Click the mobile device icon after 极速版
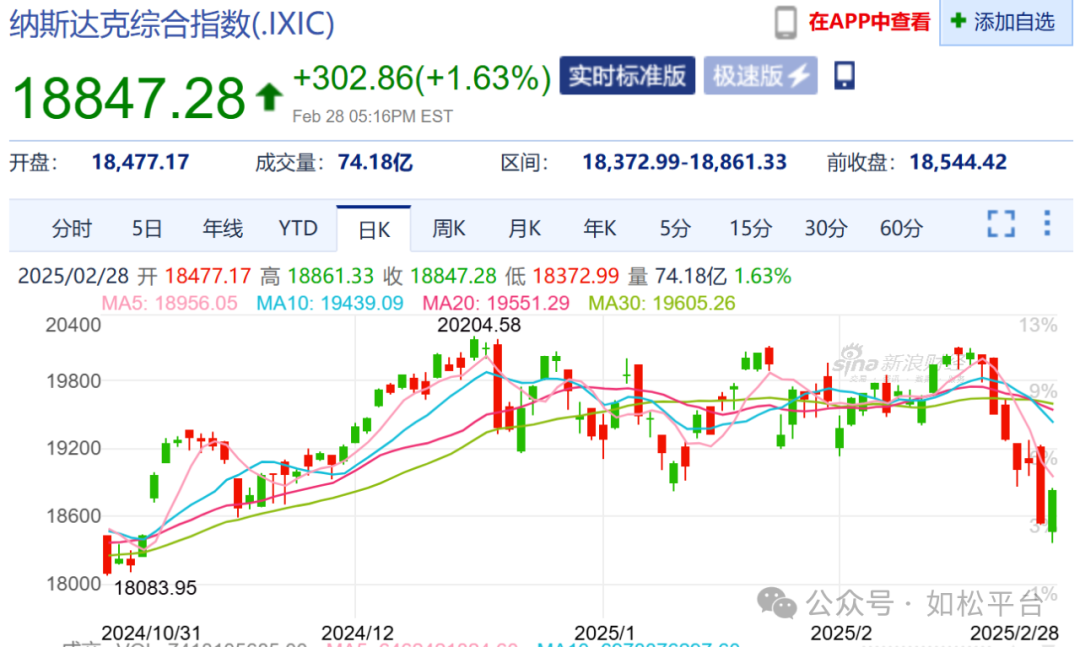The height and width of the screenshot is (647, 1080). (844, 75)
